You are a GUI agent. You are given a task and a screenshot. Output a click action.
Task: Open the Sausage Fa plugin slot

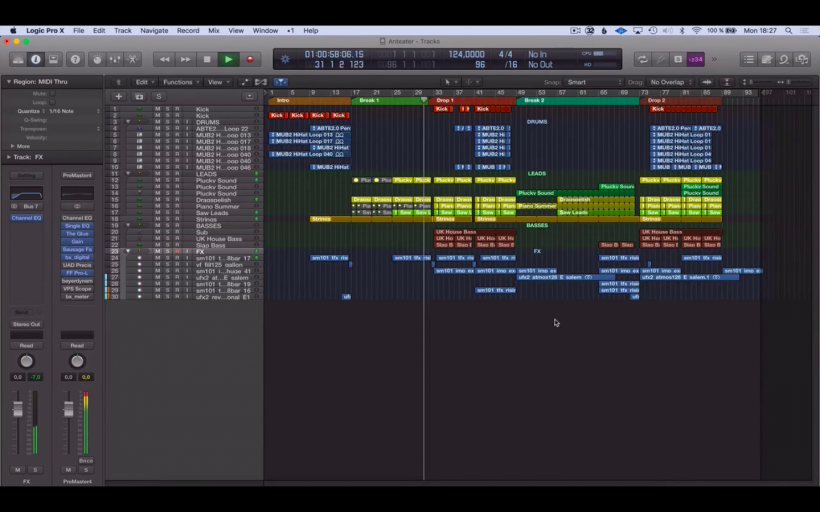tap(77, 249)
